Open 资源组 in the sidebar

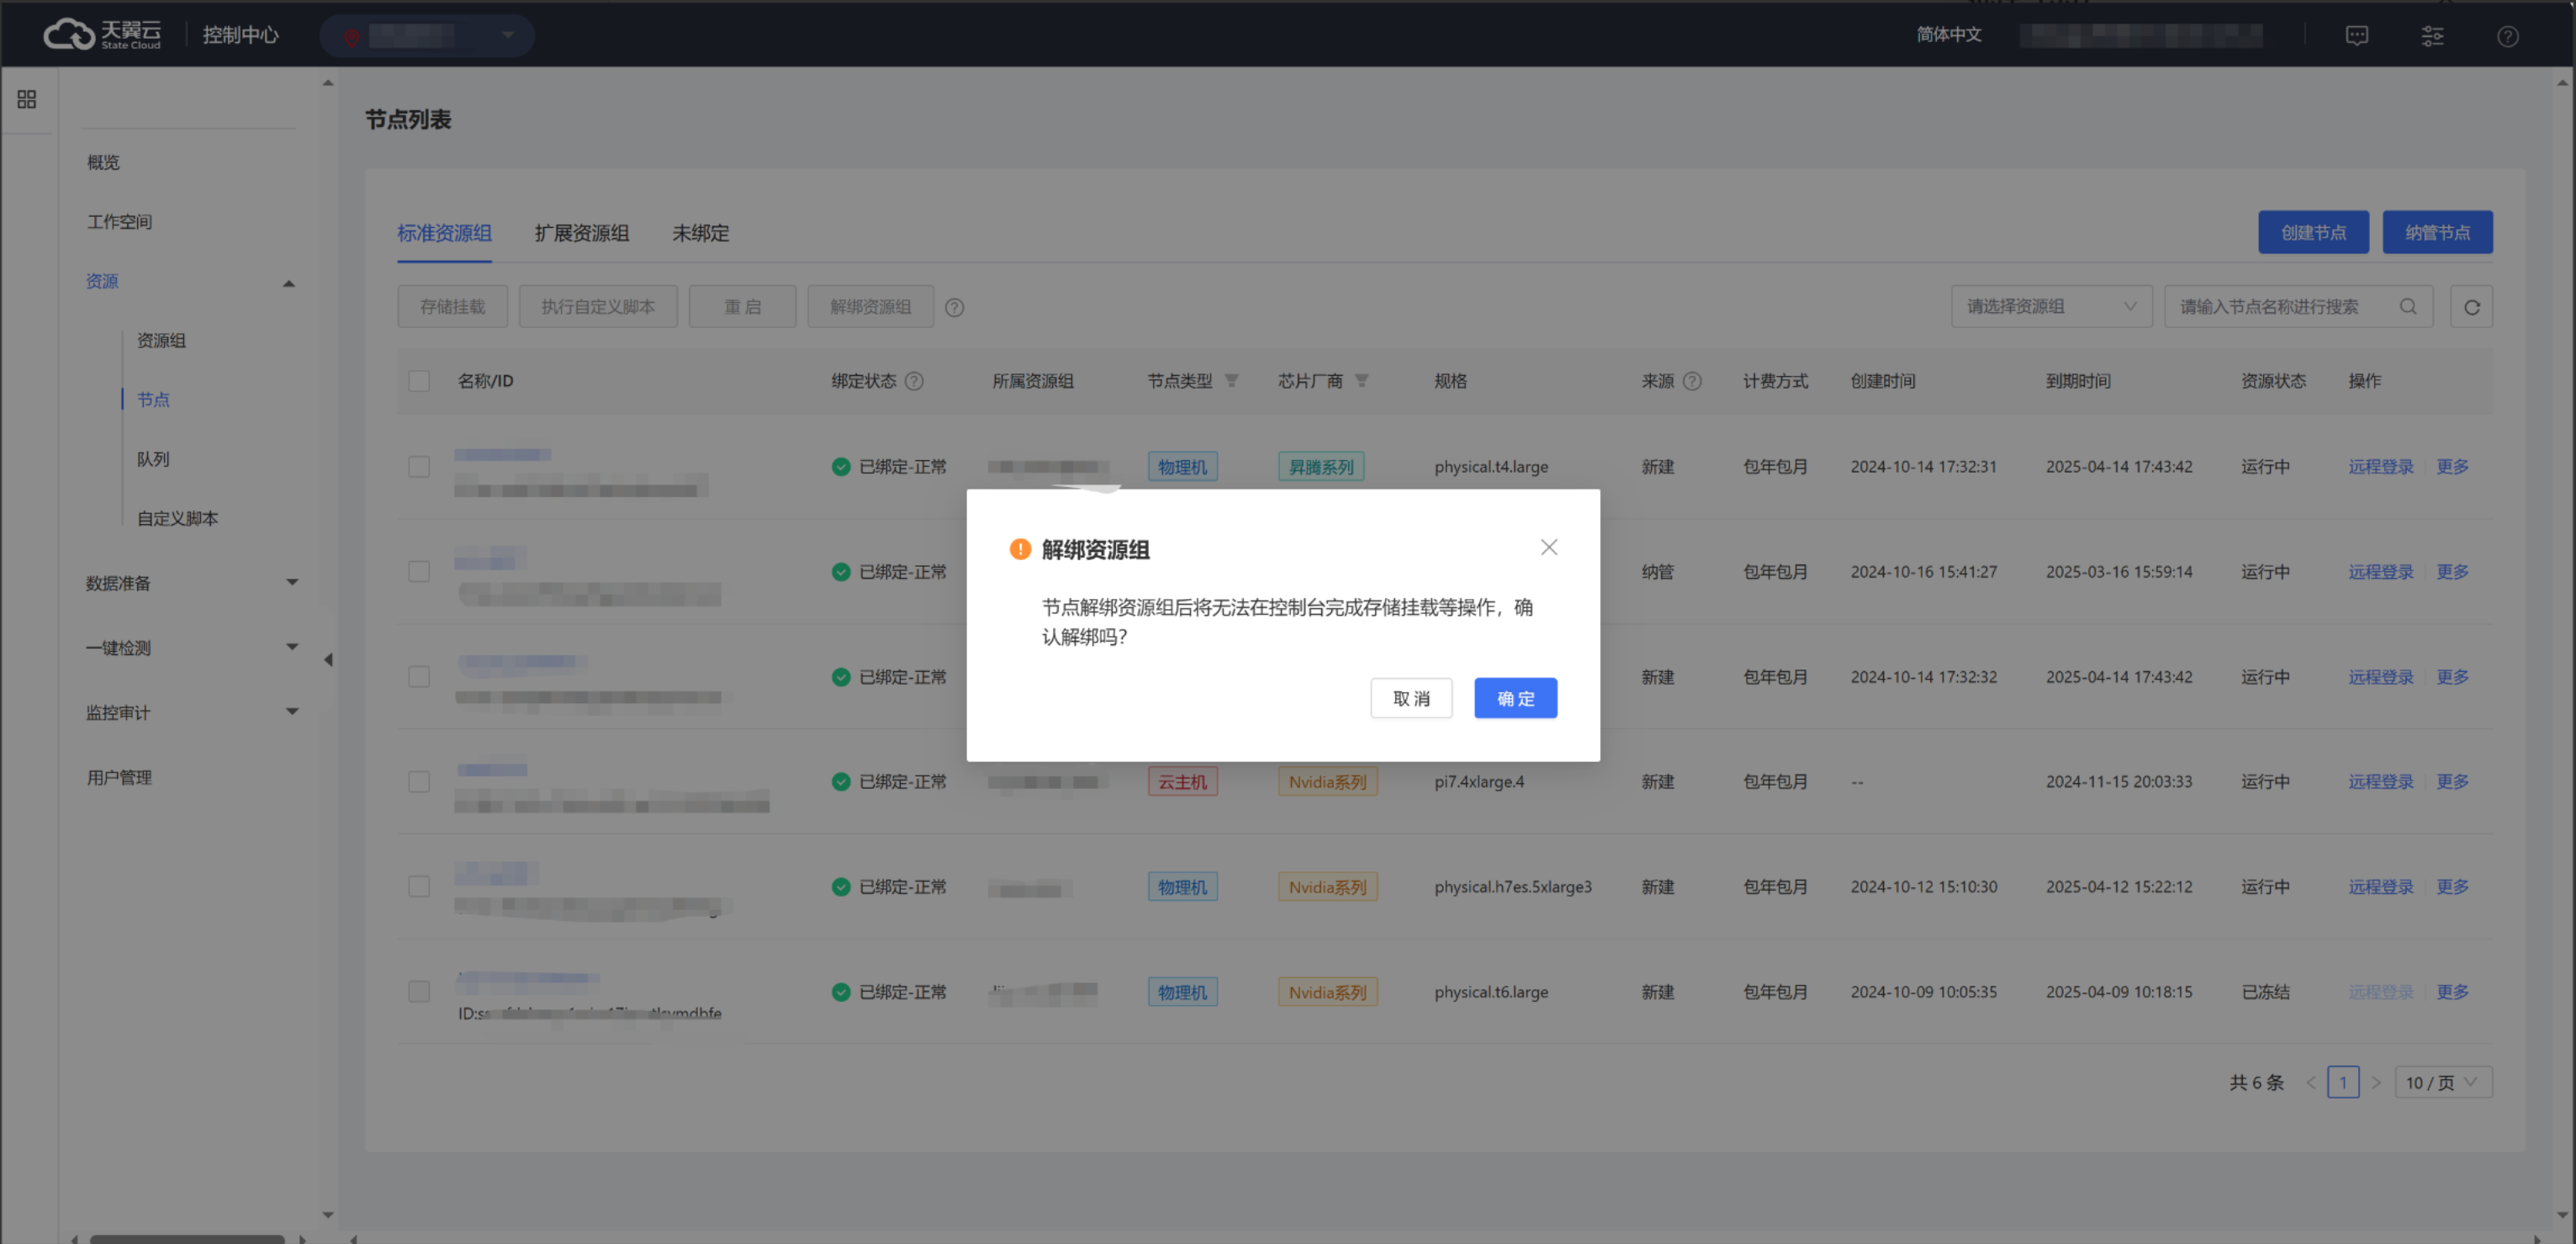(161, 341)
